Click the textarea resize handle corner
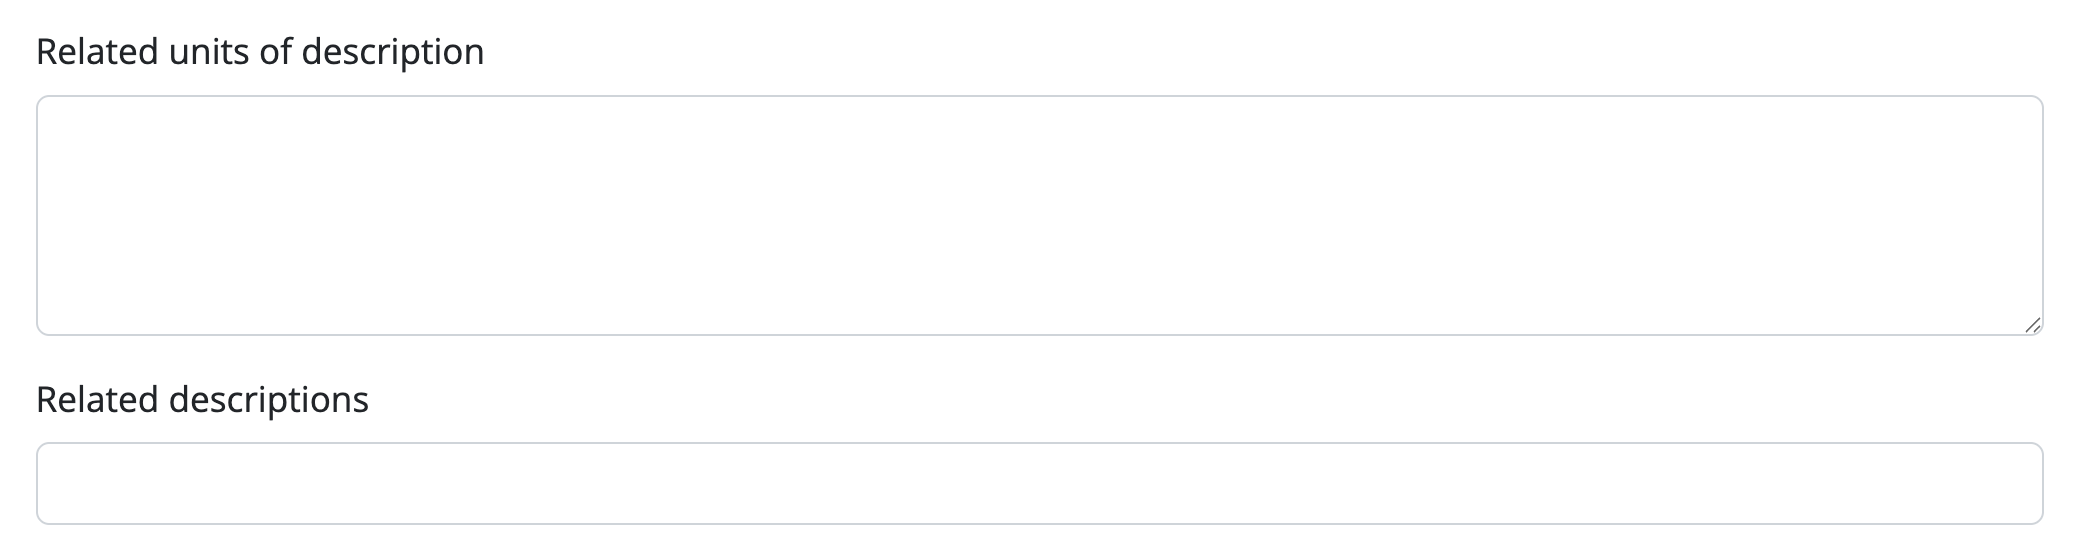This screenshot has width=2079, height=560. pyautogui.click(x=2032, y=325)
